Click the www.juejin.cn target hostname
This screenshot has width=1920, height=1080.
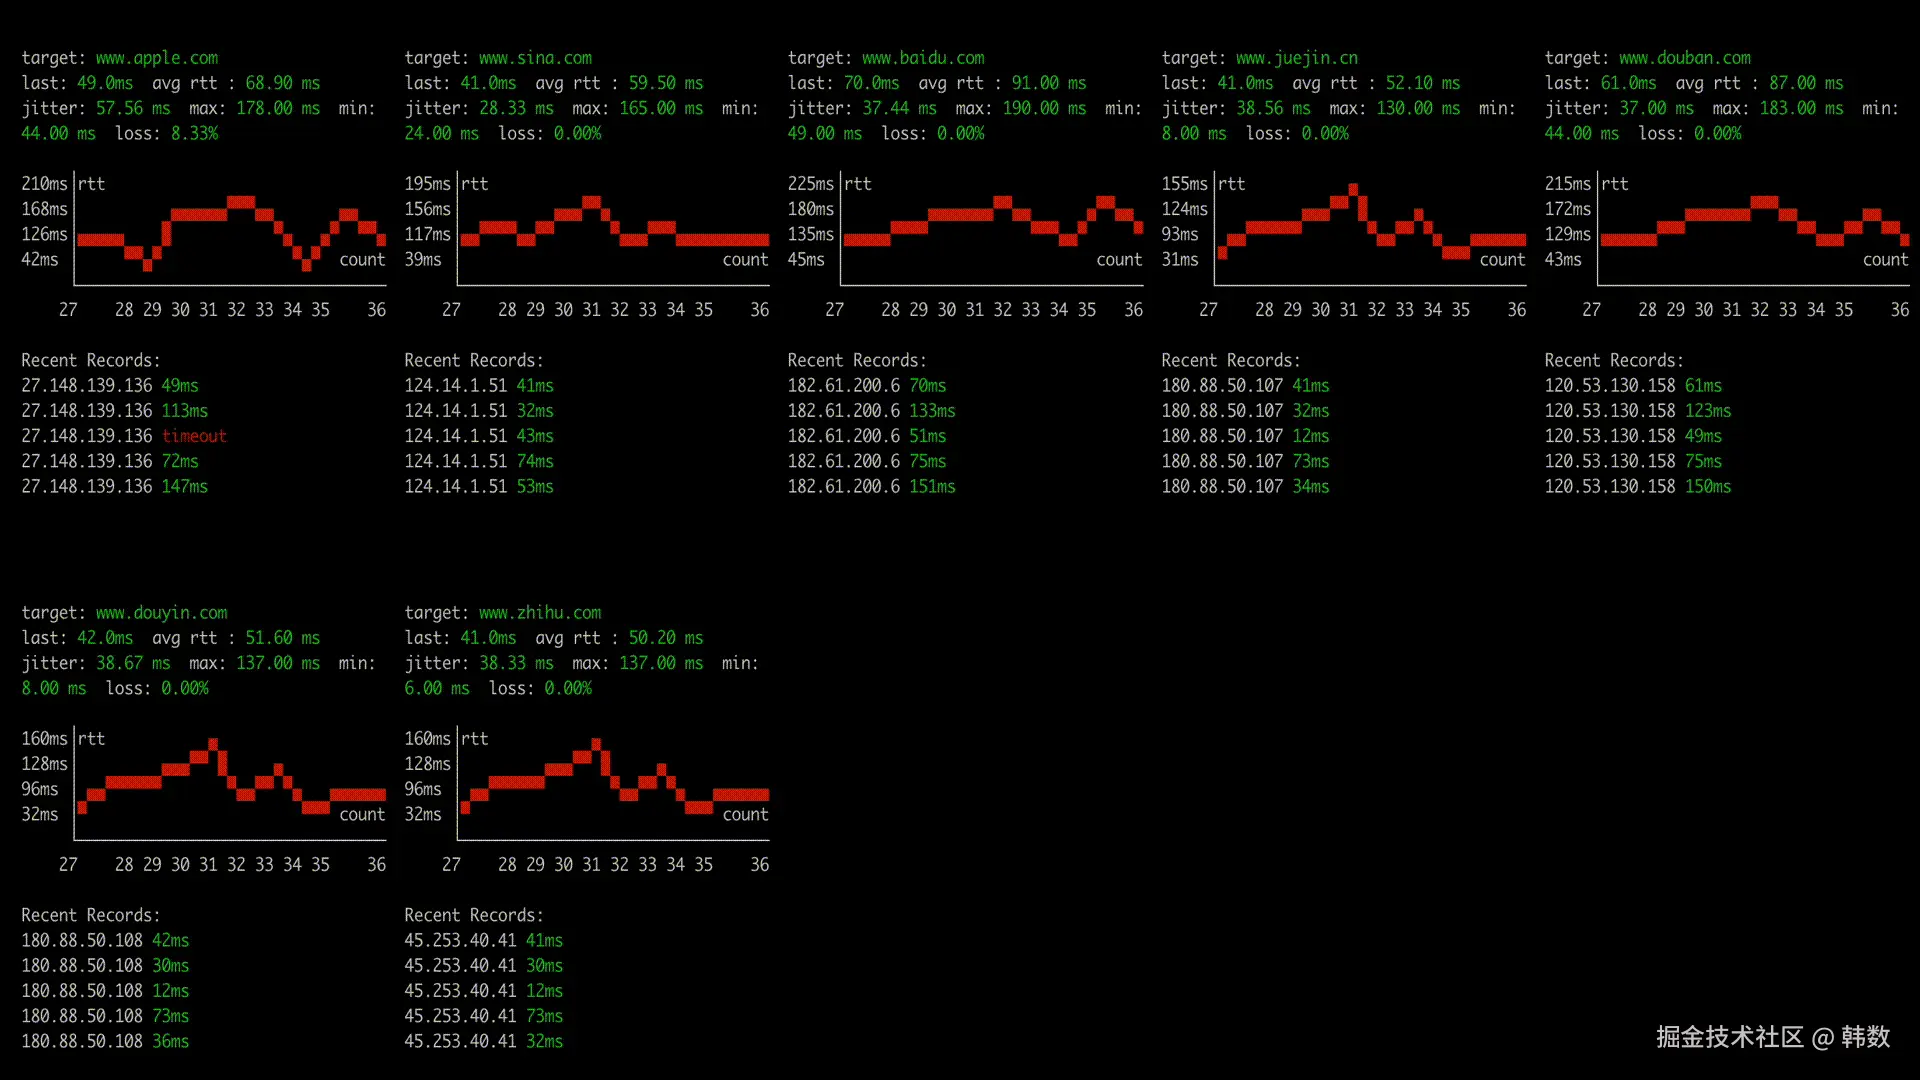coord(1296,58)
